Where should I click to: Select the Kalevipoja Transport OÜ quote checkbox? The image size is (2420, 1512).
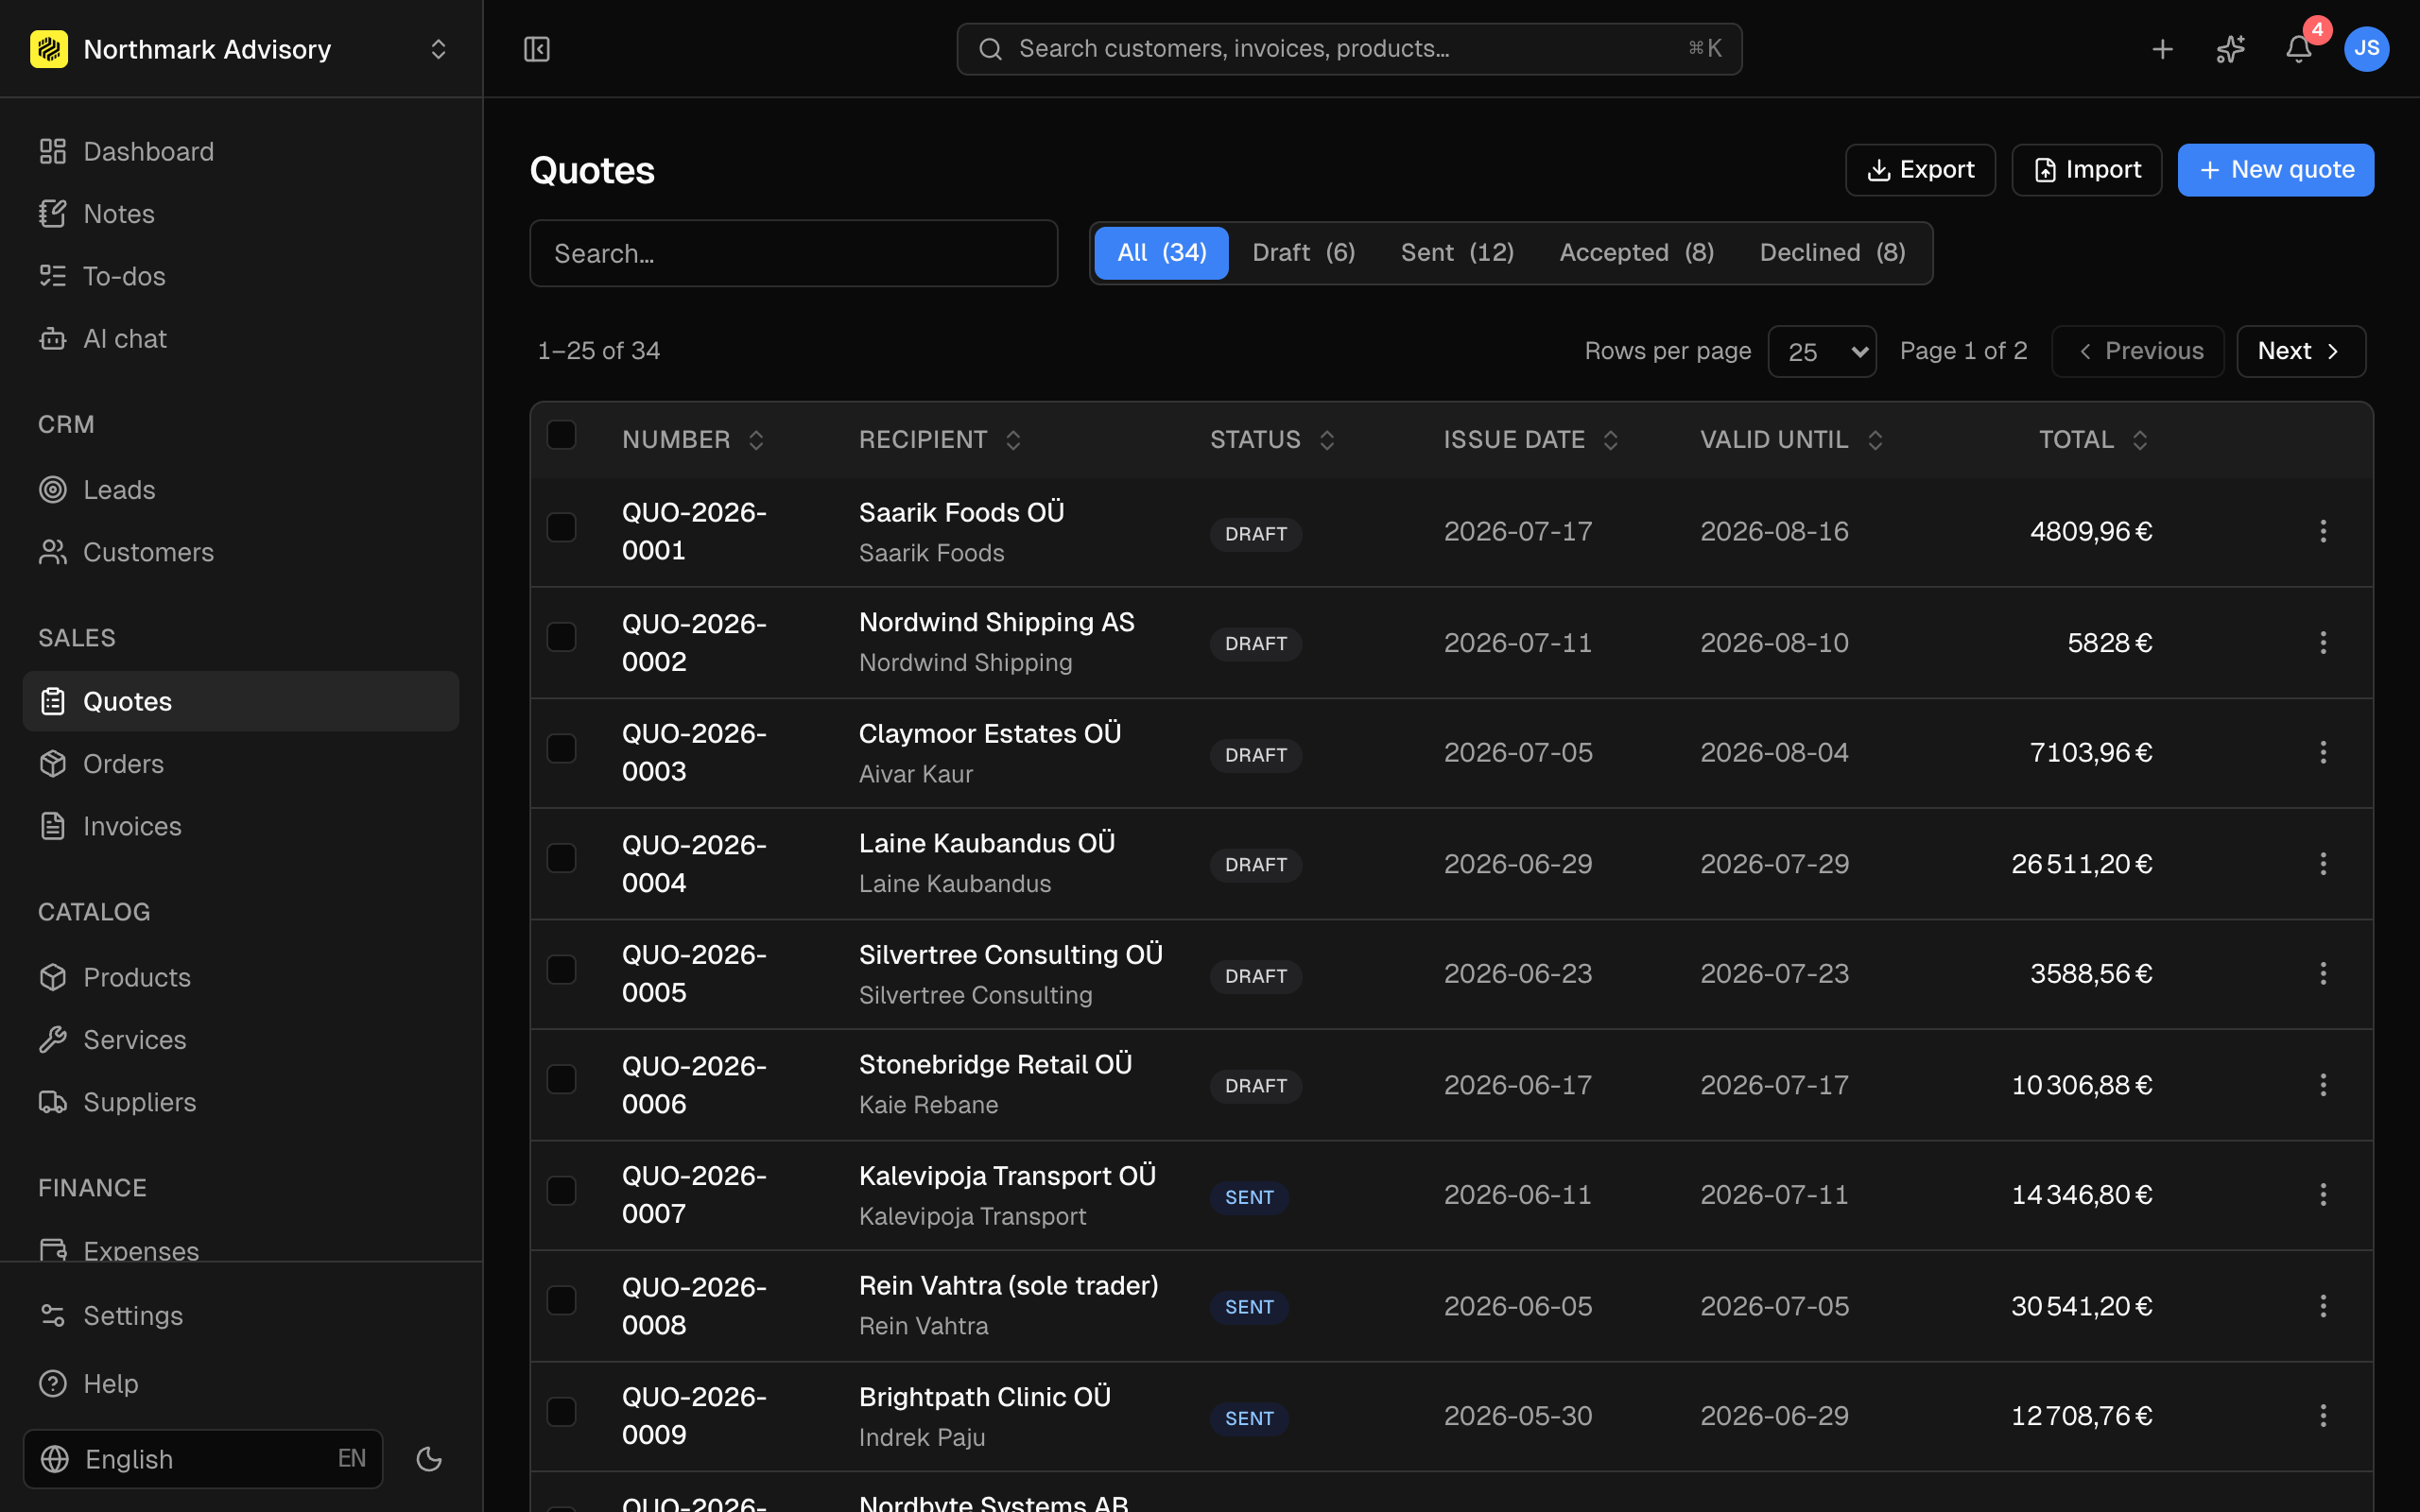(562, 1190)
